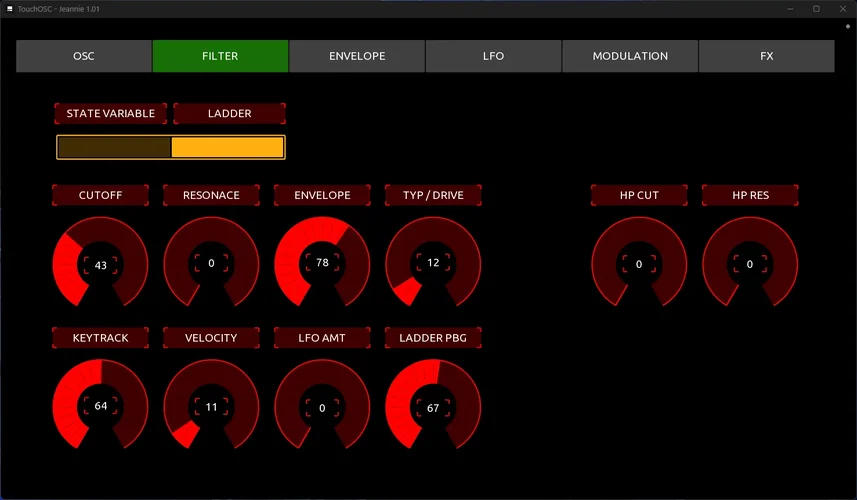The height and width of the screenshot is (500, 857).
Task: Click the VELOCITY label
Action: coord(212,338)
